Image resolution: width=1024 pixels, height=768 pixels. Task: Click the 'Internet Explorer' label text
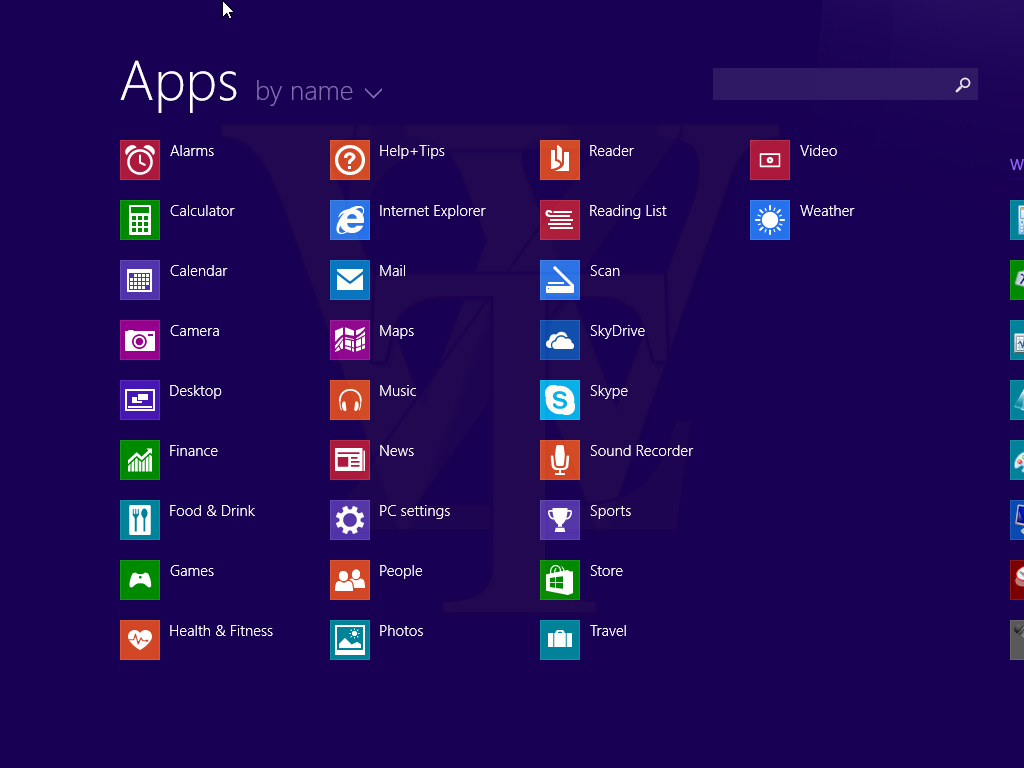(432, 211)
